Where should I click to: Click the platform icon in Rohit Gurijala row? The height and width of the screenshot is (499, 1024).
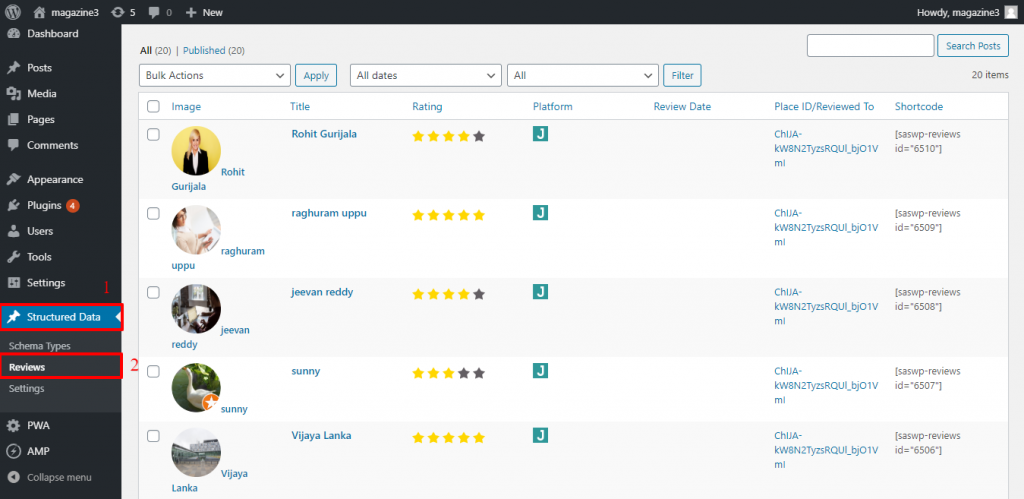pos(540,134)
